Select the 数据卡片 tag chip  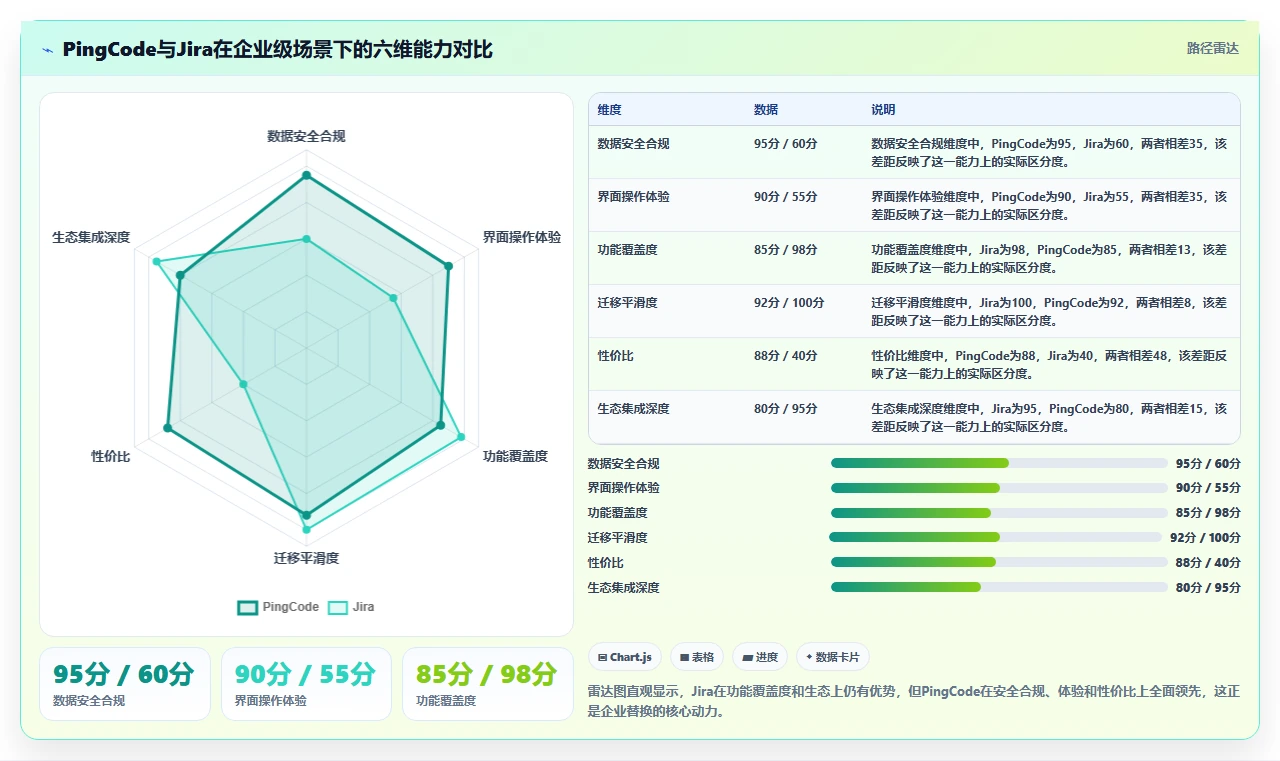[x=833, y=657]
